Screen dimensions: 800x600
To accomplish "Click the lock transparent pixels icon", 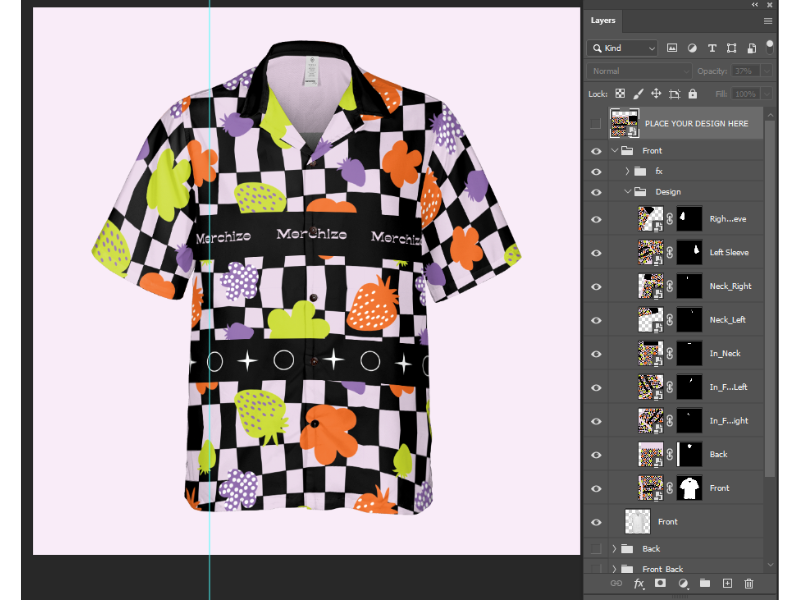I will [x=619, y=94].
